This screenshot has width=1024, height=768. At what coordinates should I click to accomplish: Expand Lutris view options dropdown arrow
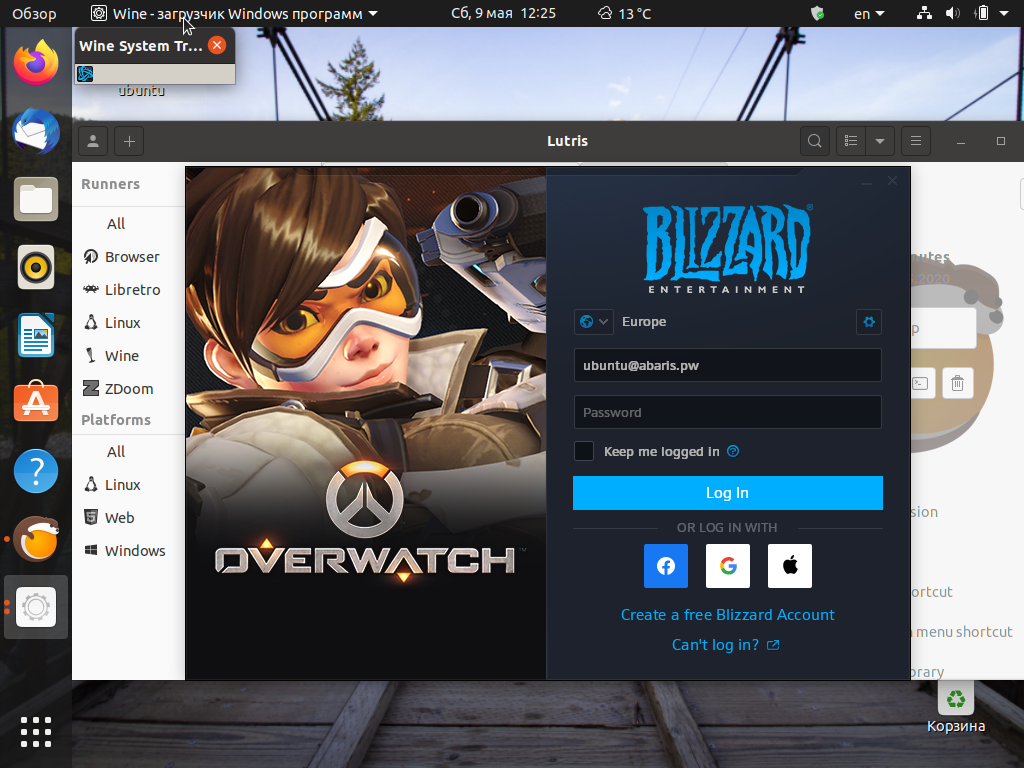[x=880, y=141]
